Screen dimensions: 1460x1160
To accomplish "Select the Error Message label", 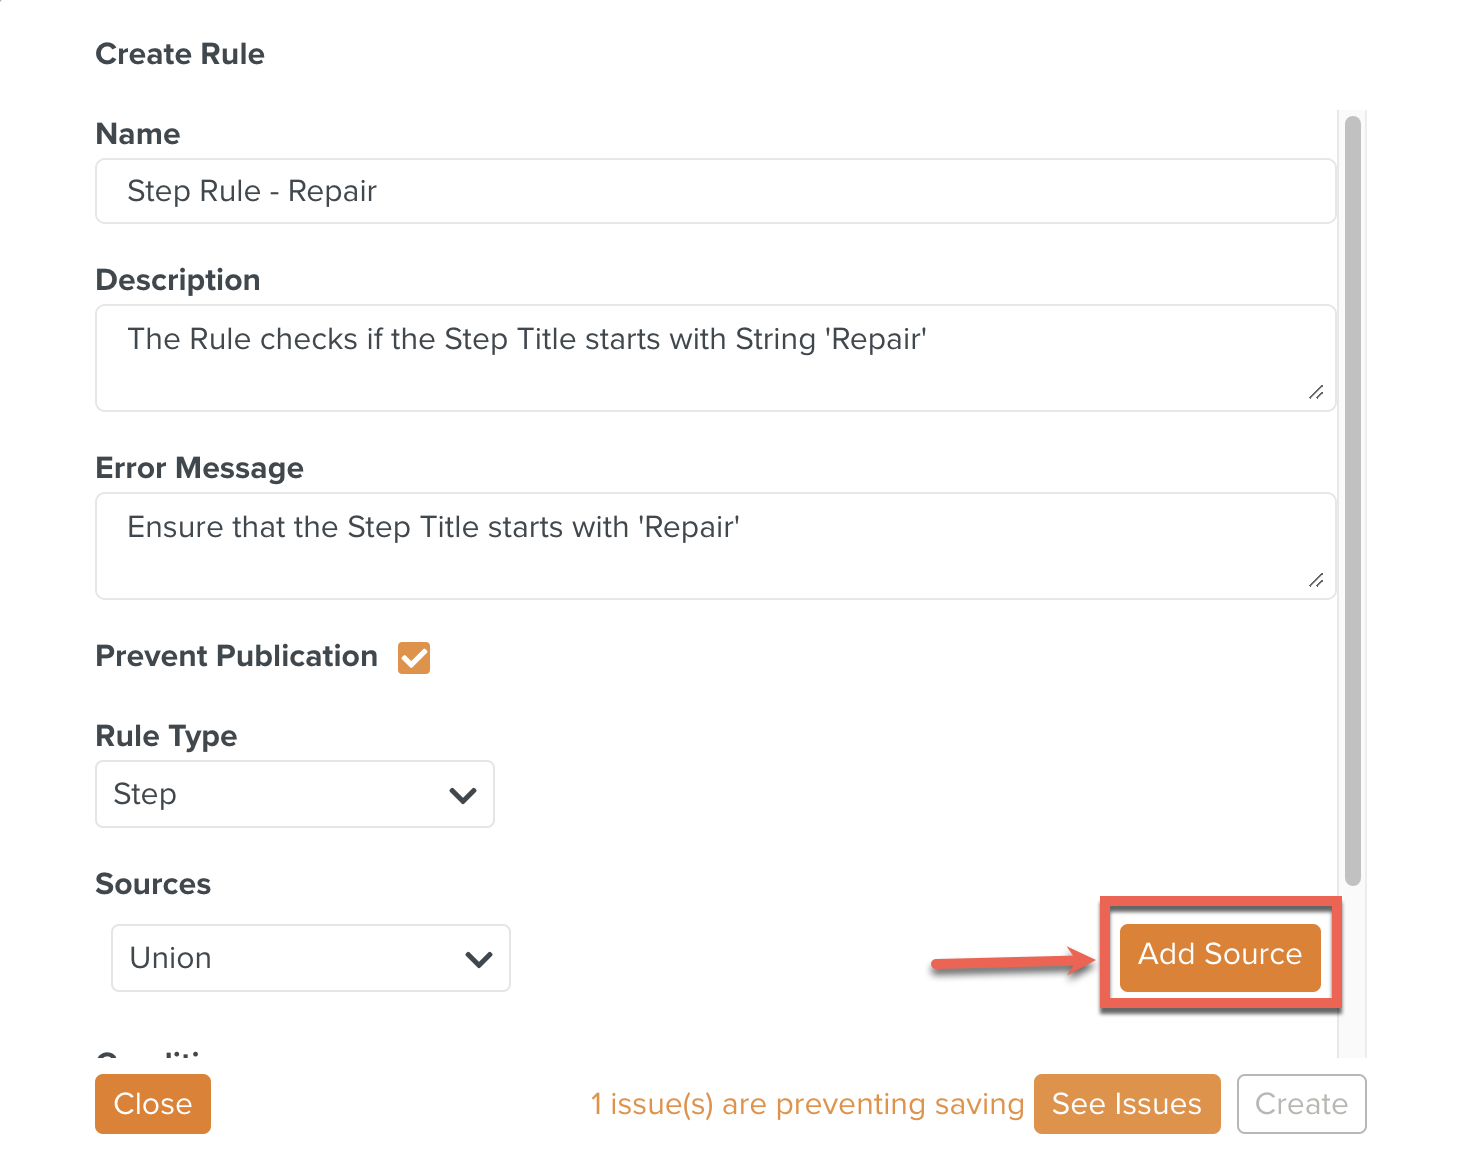I will [x=200, y=468].
